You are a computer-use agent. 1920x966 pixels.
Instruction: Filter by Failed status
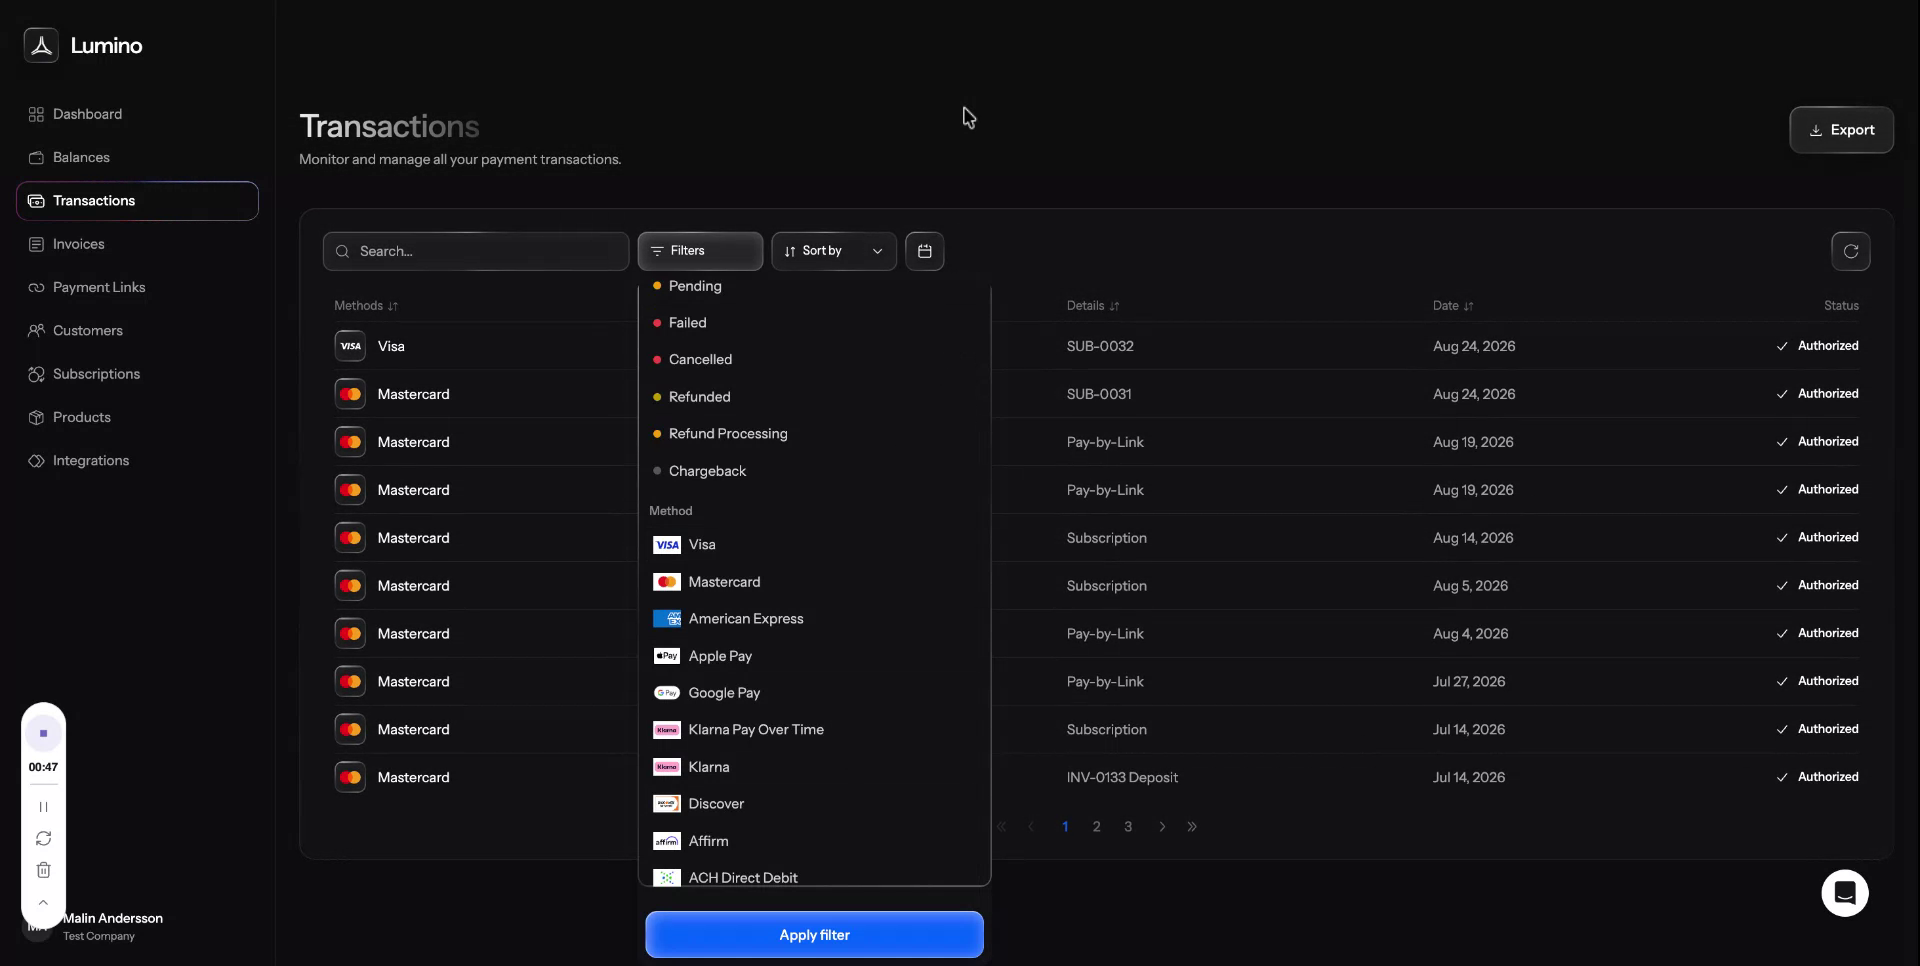[x=814, y=323]
